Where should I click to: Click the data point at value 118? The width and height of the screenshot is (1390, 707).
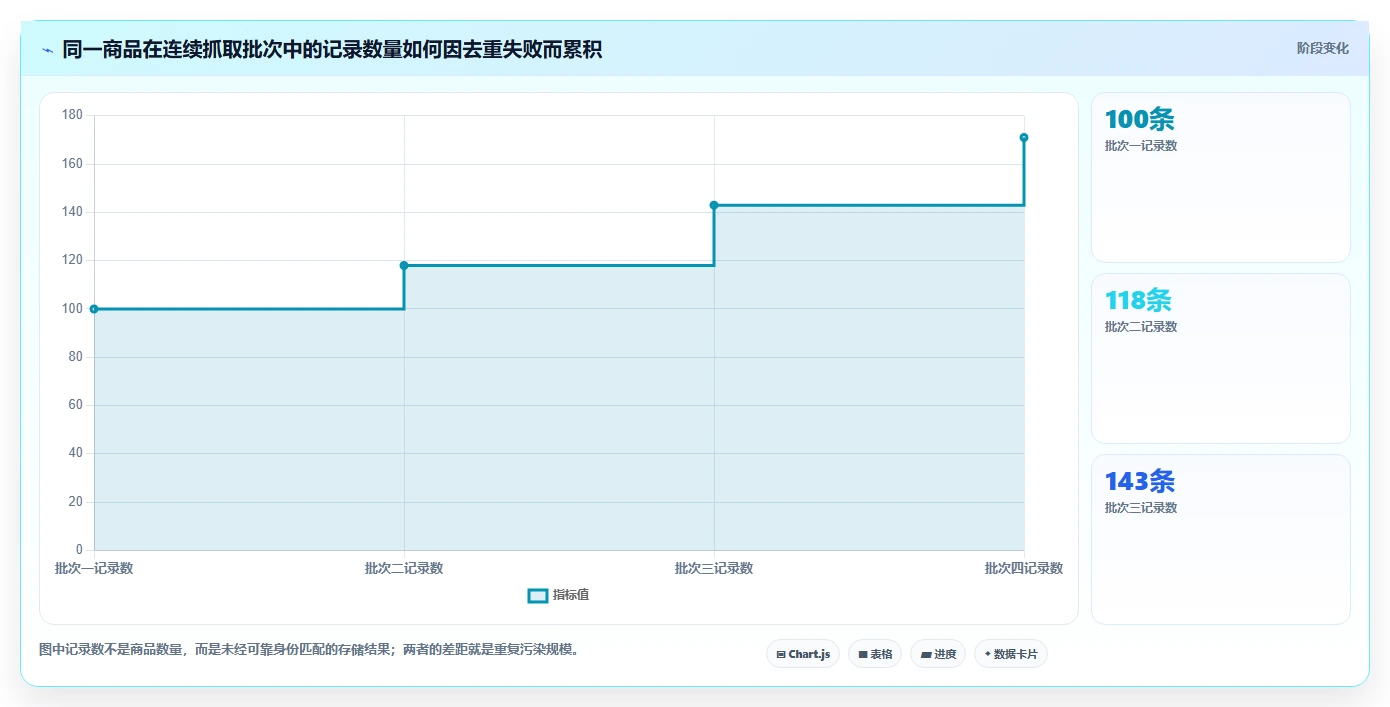tap(404, 265)
